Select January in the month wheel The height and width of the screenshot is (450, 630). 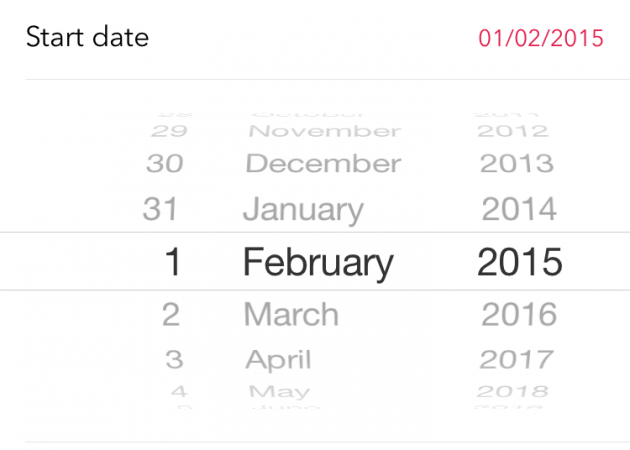coord(303,210)
